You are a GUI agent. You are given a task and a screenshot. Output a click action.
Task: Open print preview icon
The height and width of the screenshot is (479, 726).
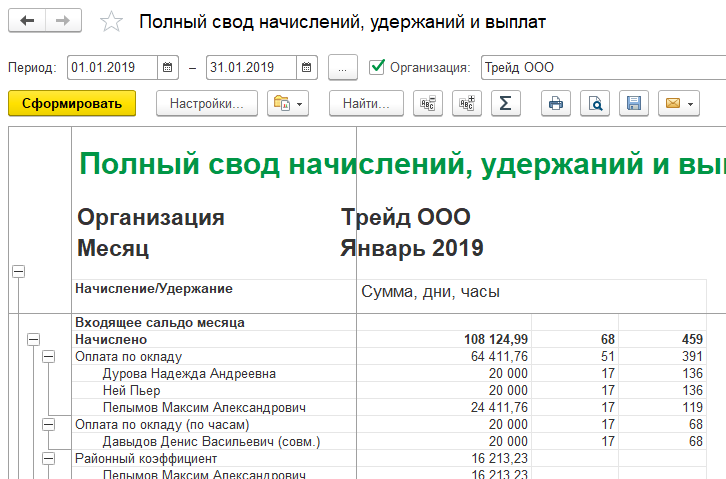[x=595, y=103]
